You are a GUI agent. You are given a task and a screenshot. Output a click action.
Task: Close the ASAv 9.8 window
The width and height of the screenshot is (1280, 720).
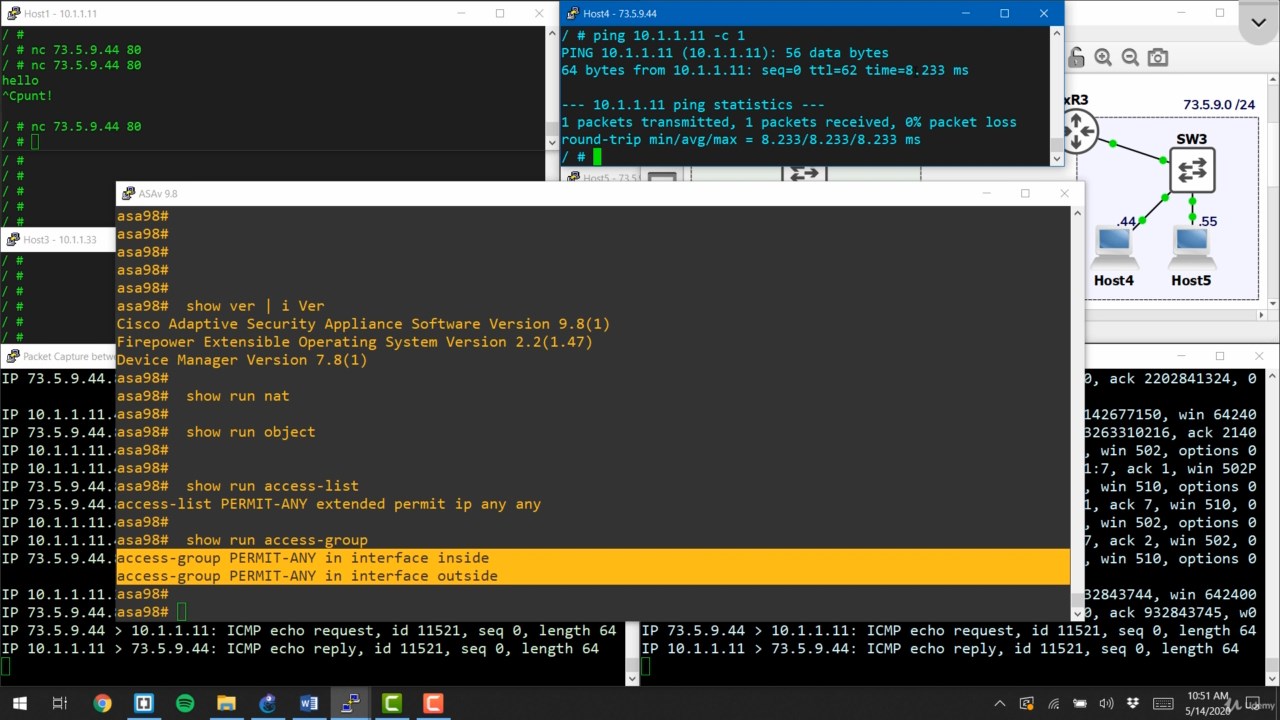pyautogui.click(x=1065, y=193)
